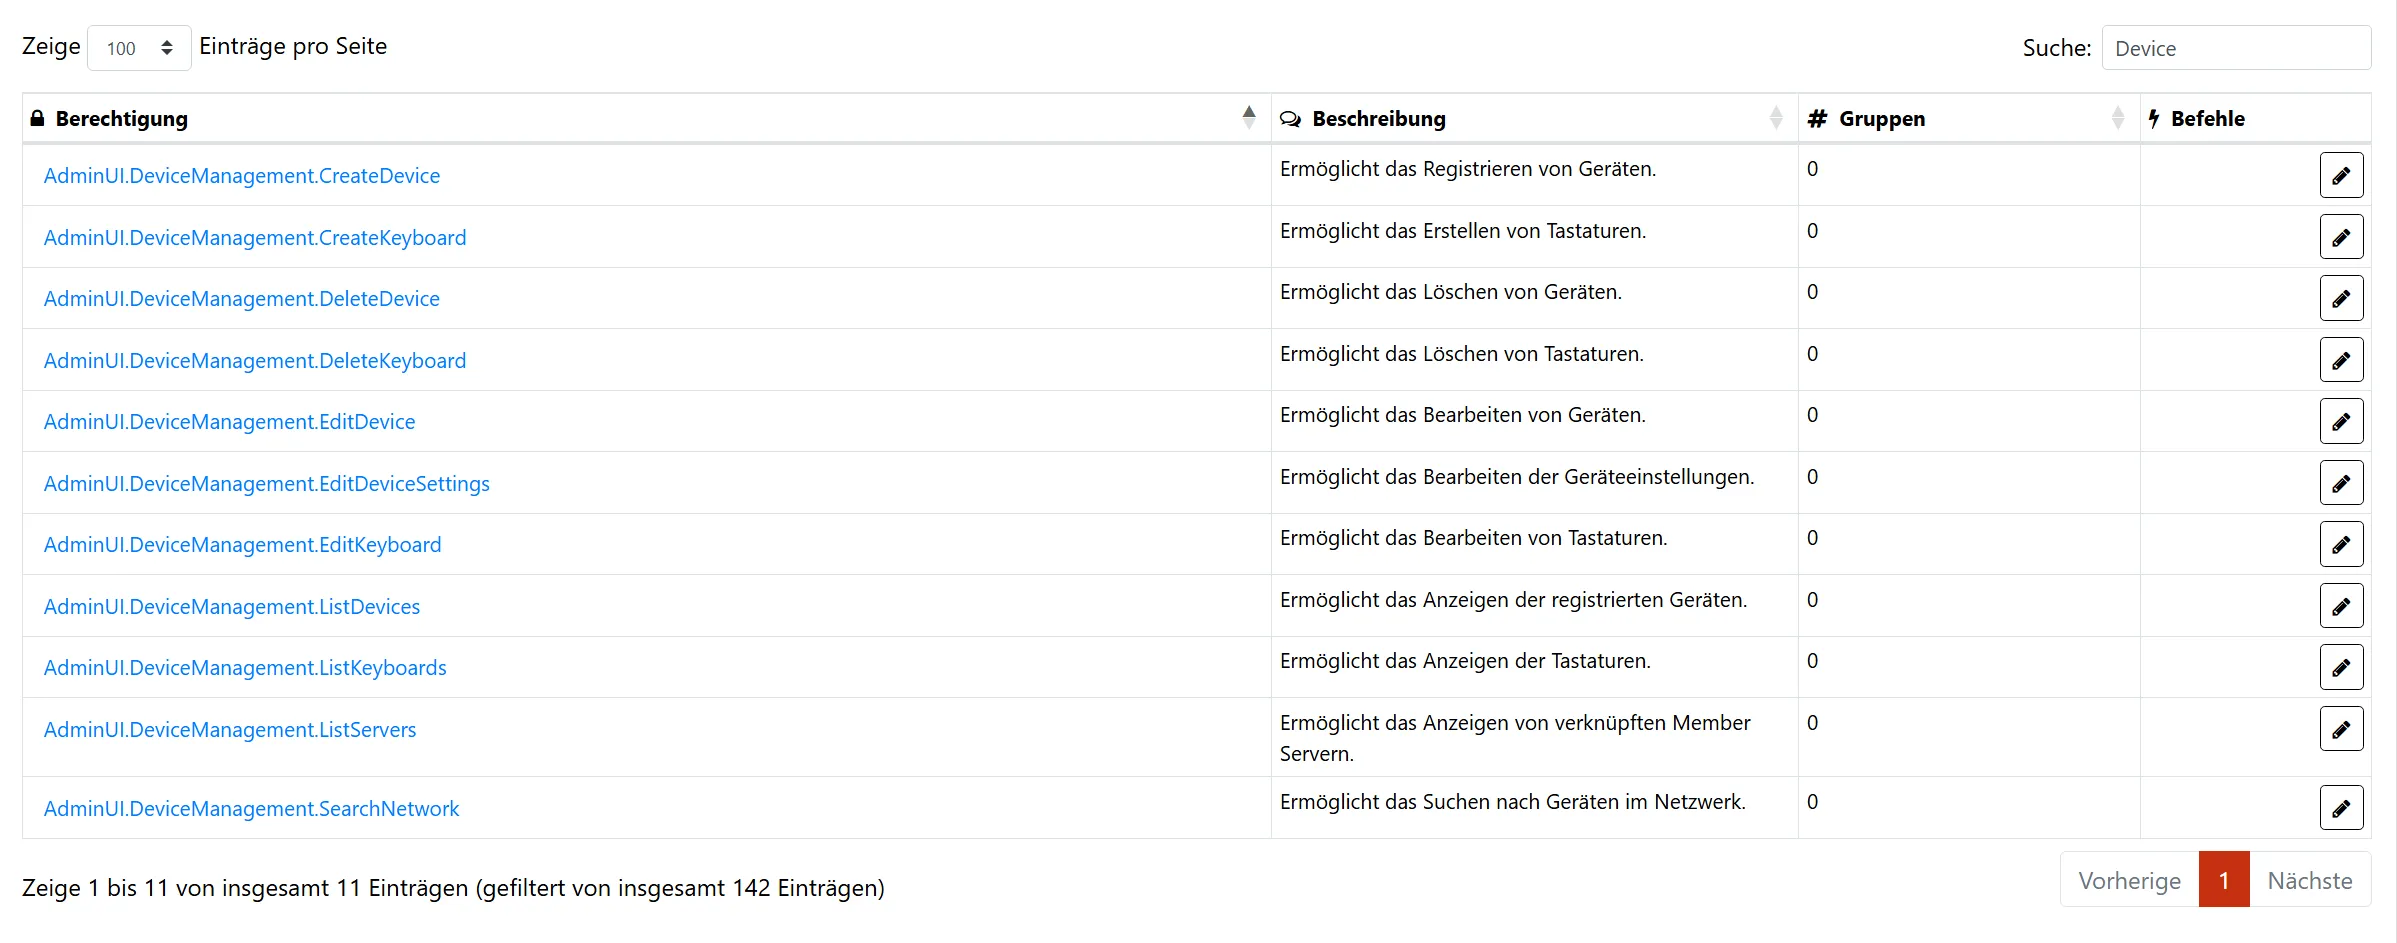
Task: Click the Vorherige pagination button
Action: (2129, 880)
